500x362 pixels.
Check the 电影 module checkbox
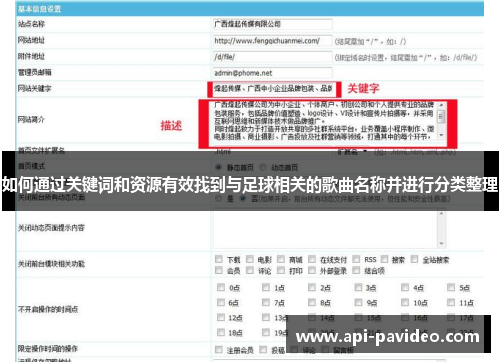(x=250, y=259)
